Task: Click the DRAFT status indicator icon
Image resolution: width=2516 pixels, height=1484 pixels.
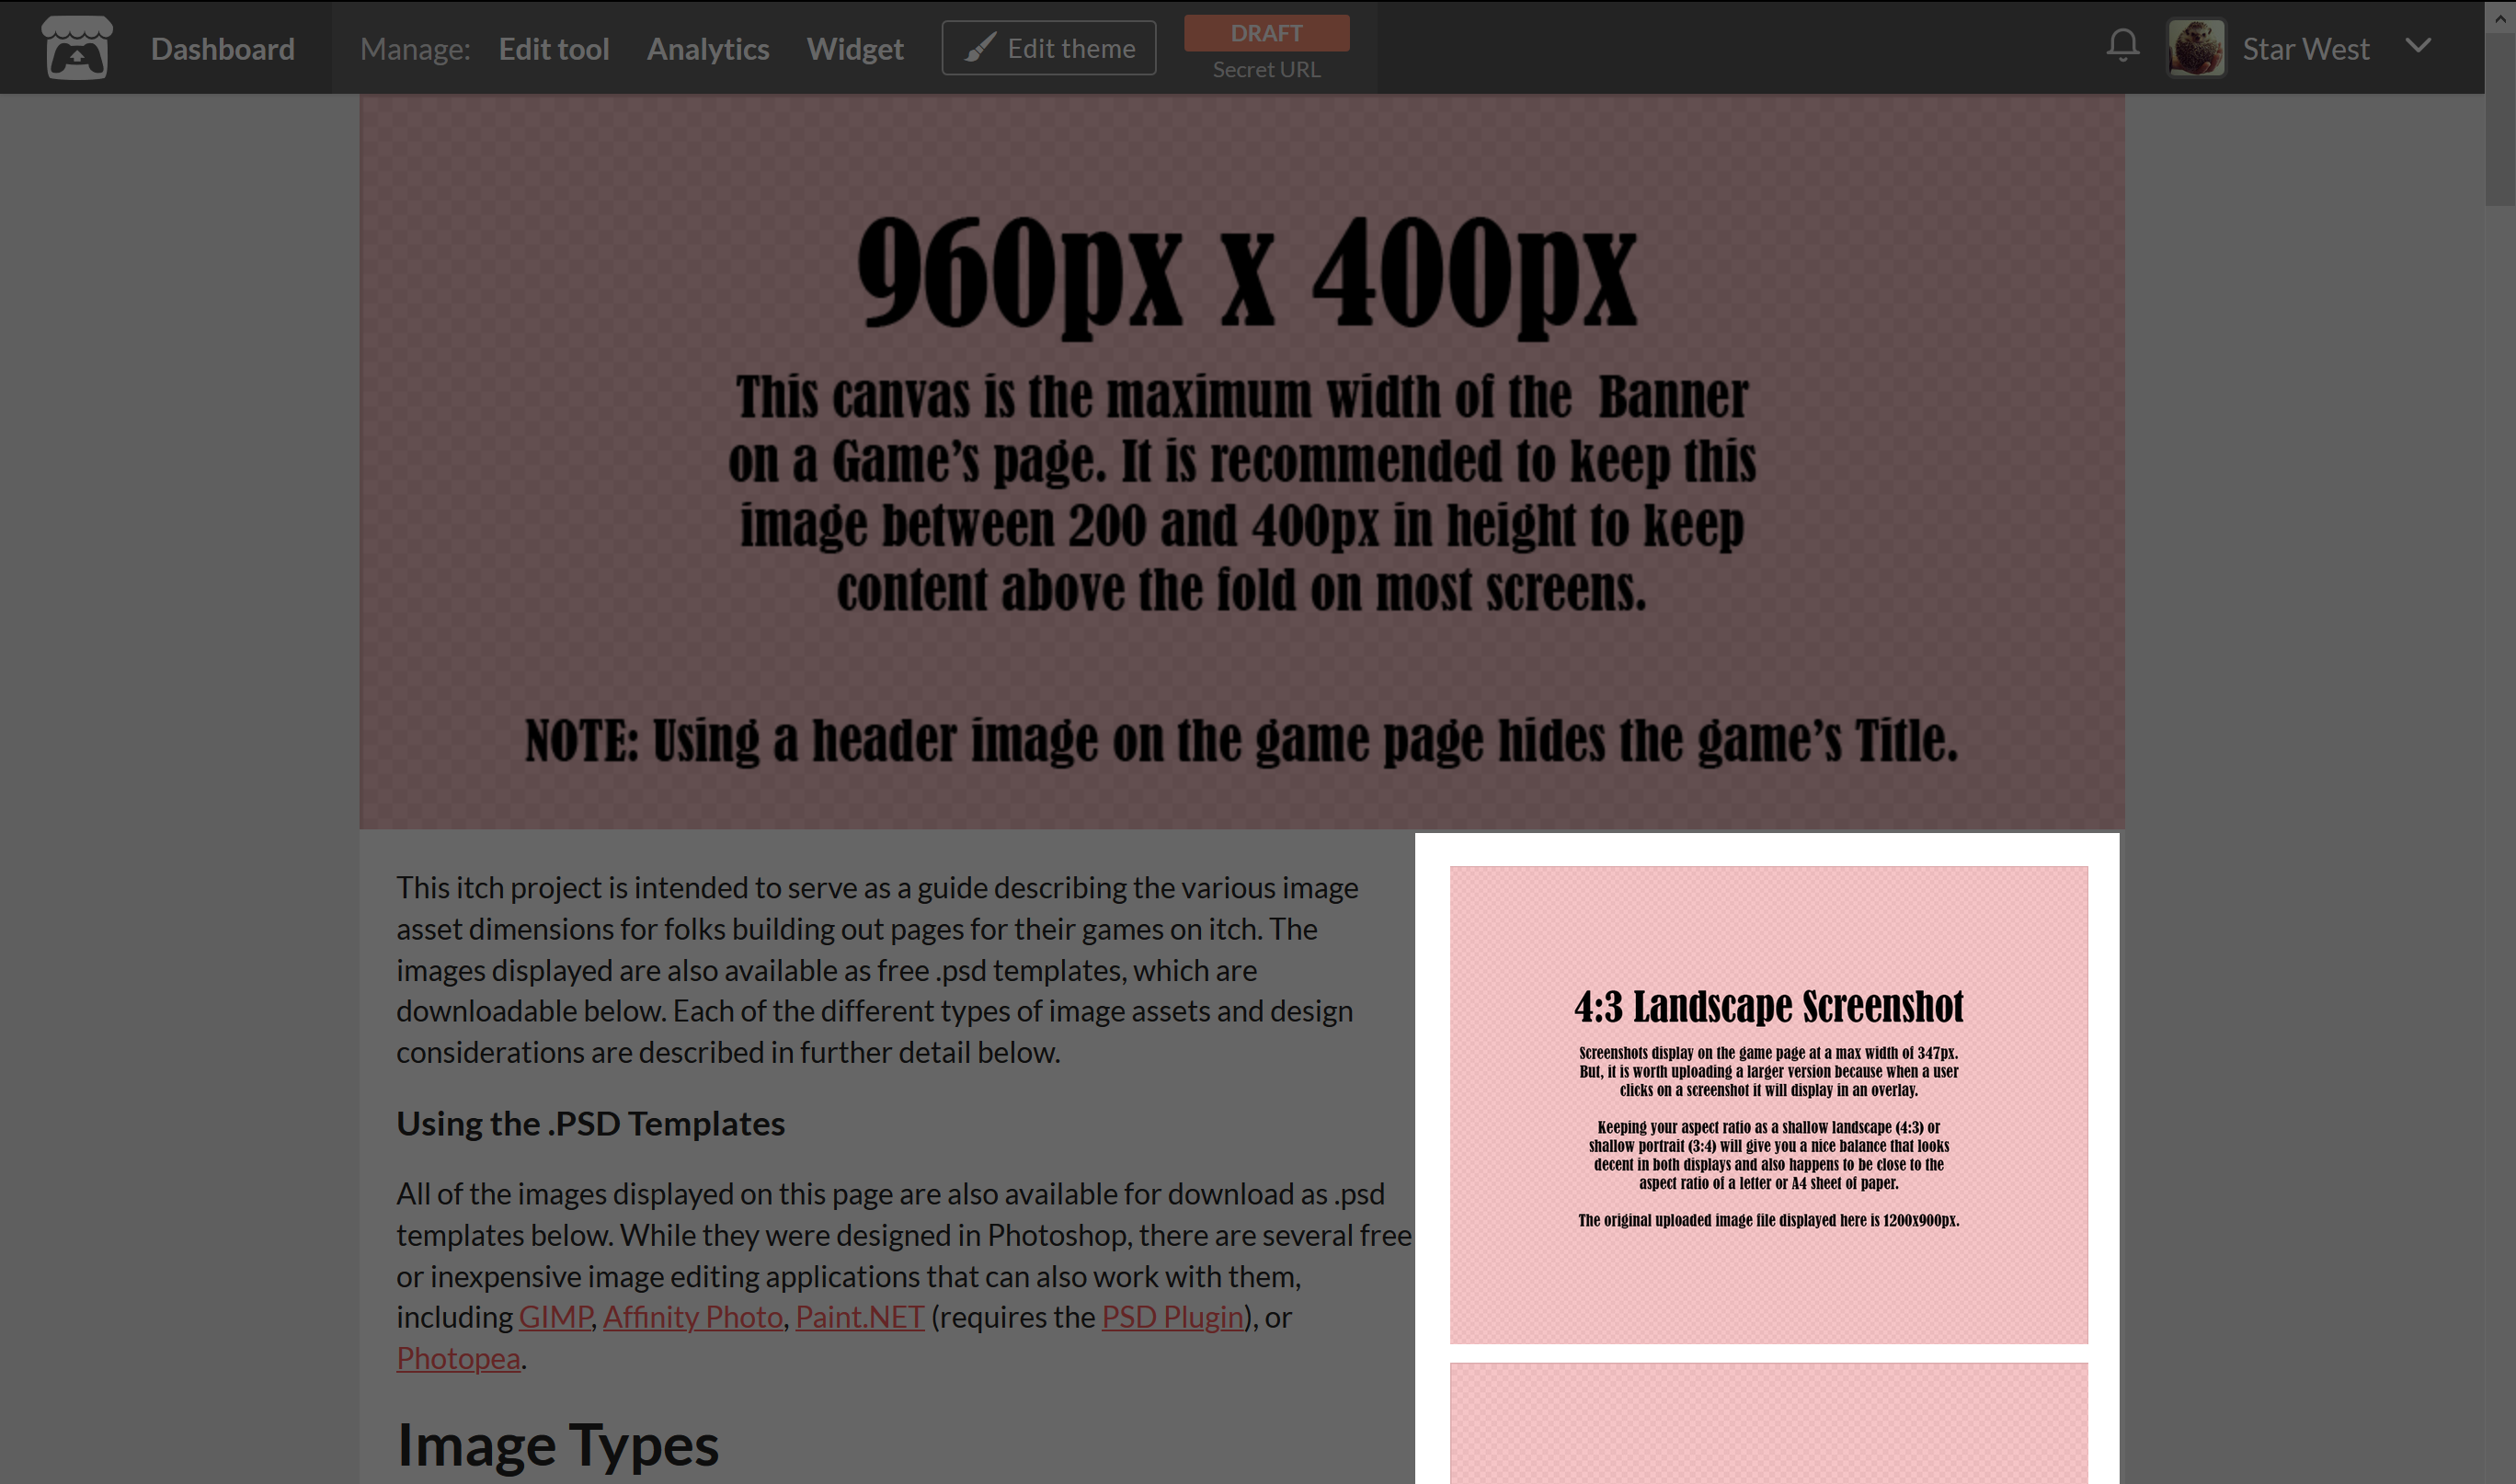Action: click(x=1267, y=30)
